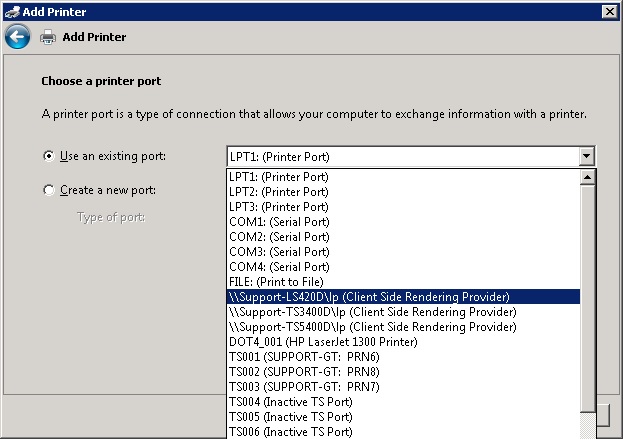Click the back arrow button
The height and width of the screenshot is (439, 623).
coord(17,37)
